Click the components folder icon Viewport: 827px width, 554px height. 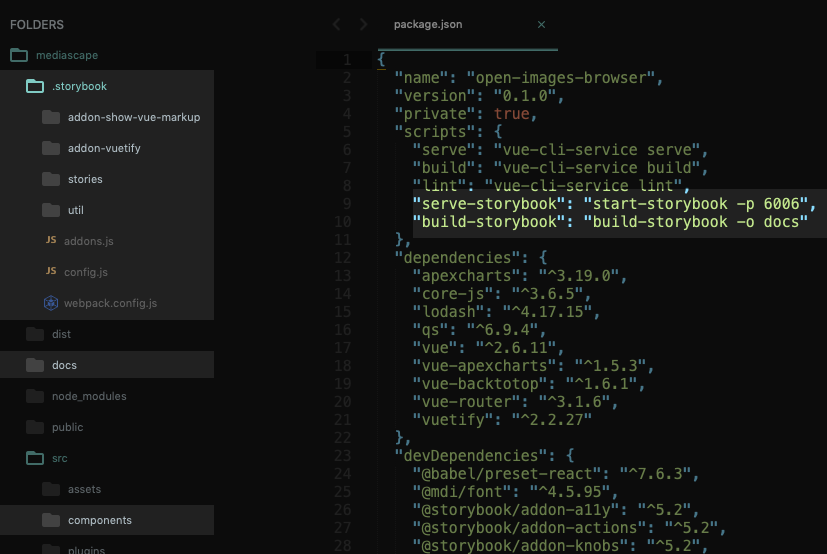click(51, 520)
